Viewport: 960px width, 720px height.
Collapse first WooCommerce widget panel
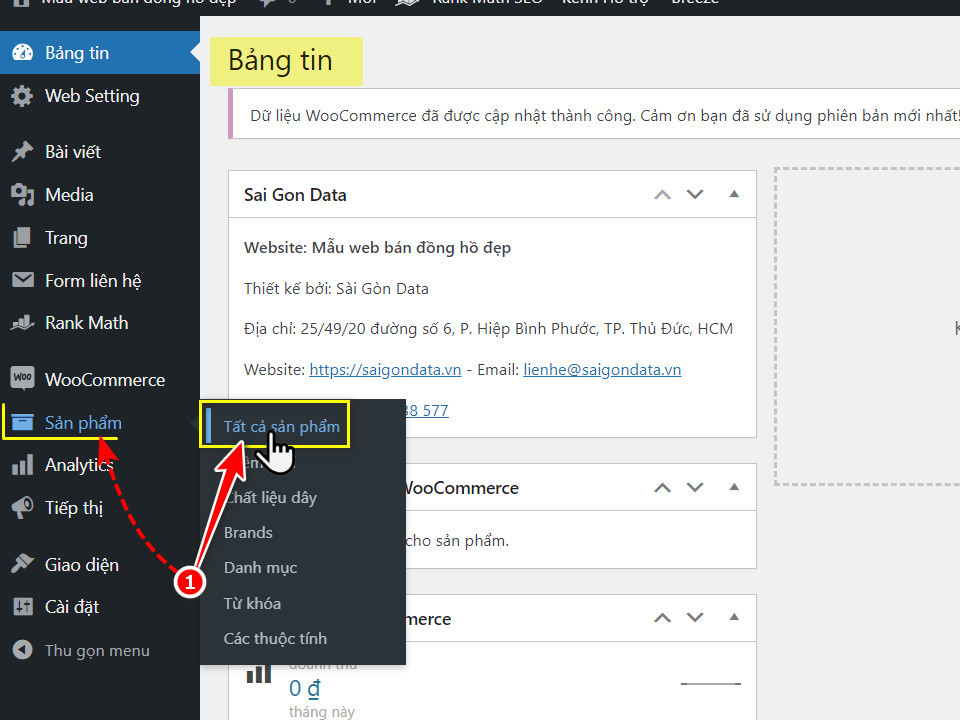(734, 487)
